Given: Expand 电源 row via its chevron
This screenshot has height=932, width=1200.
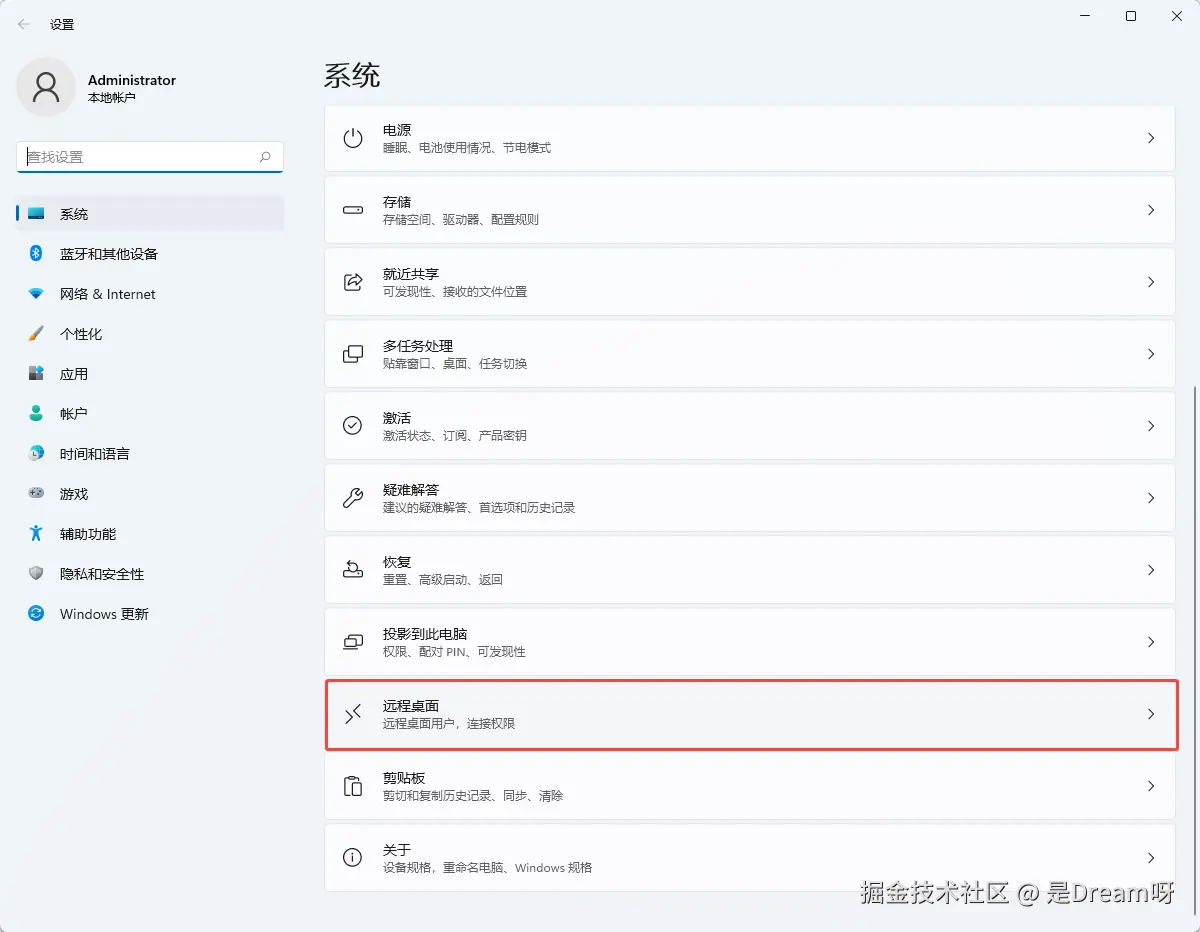Looking at the screenshot, I should (x=1151, y=138).
